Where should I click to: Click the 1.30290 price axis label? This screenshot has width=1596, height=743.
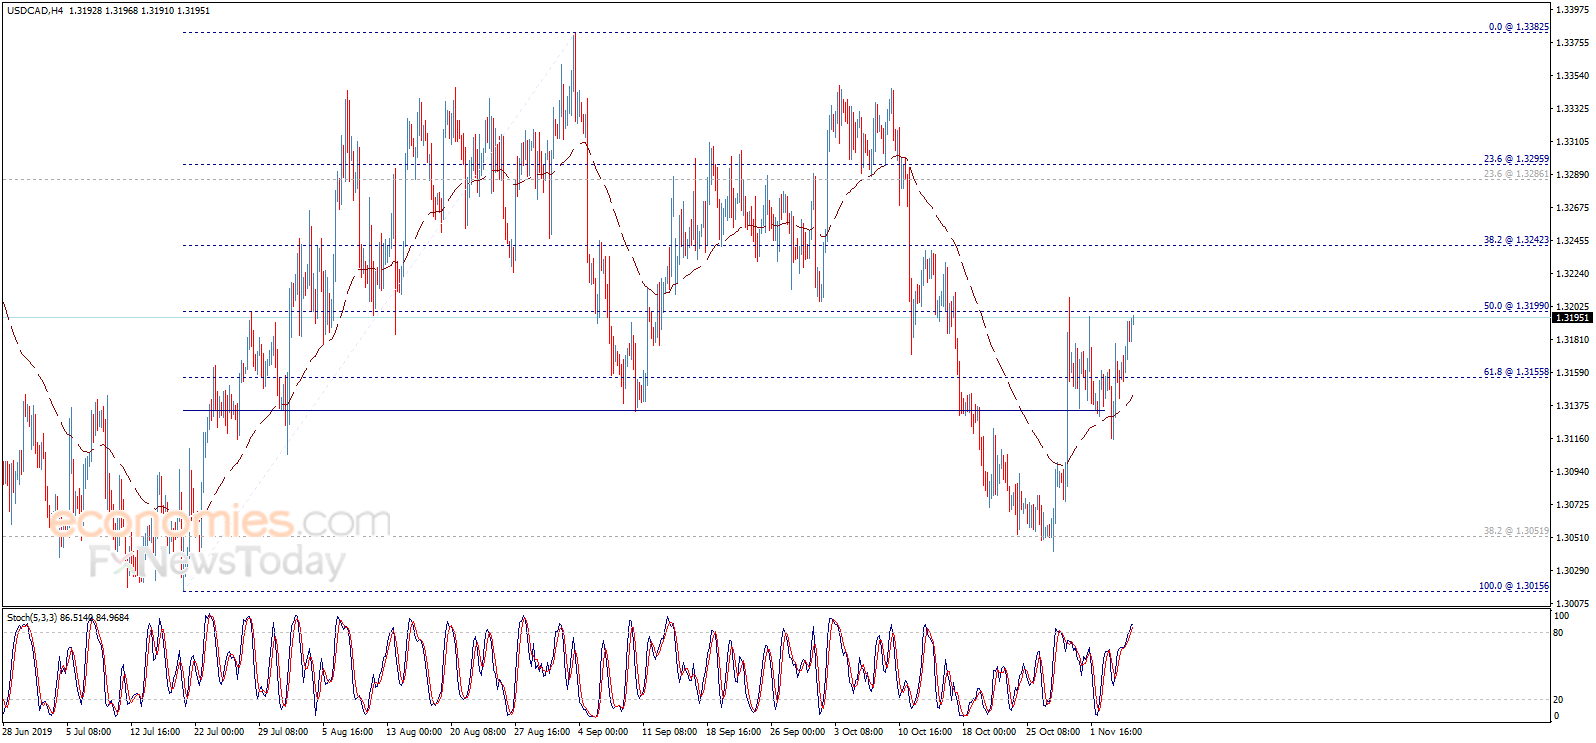tap(1573, 571)
